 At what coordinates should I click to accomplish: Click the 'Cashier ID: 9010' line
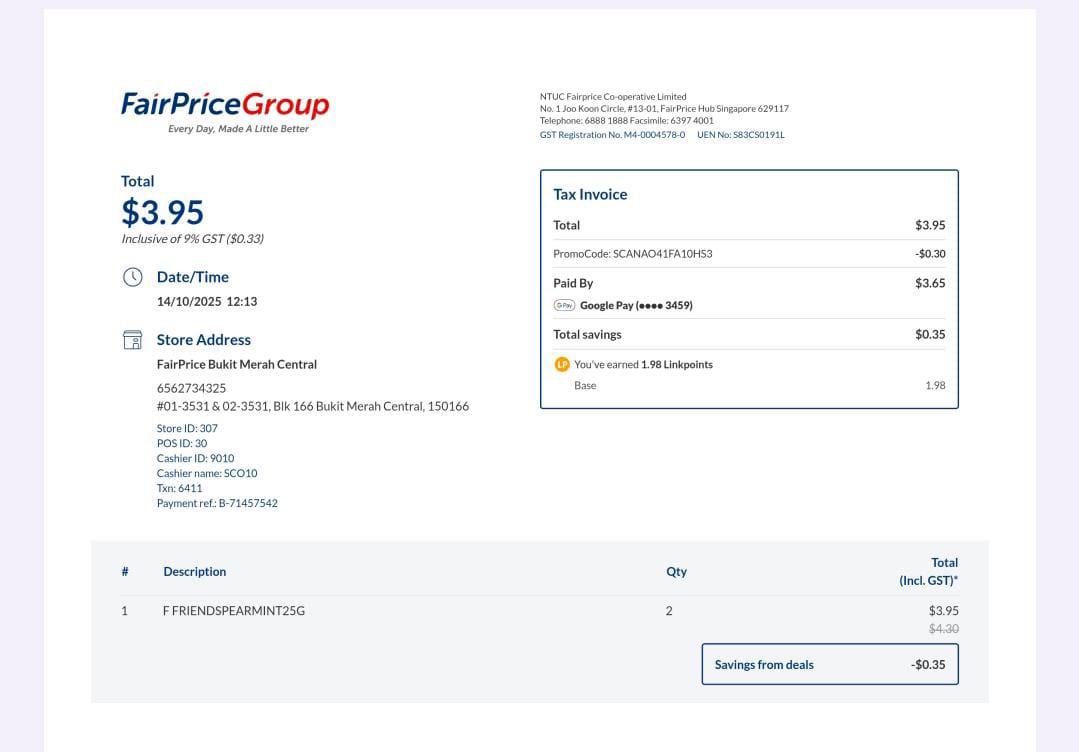(x=195, y=458)
